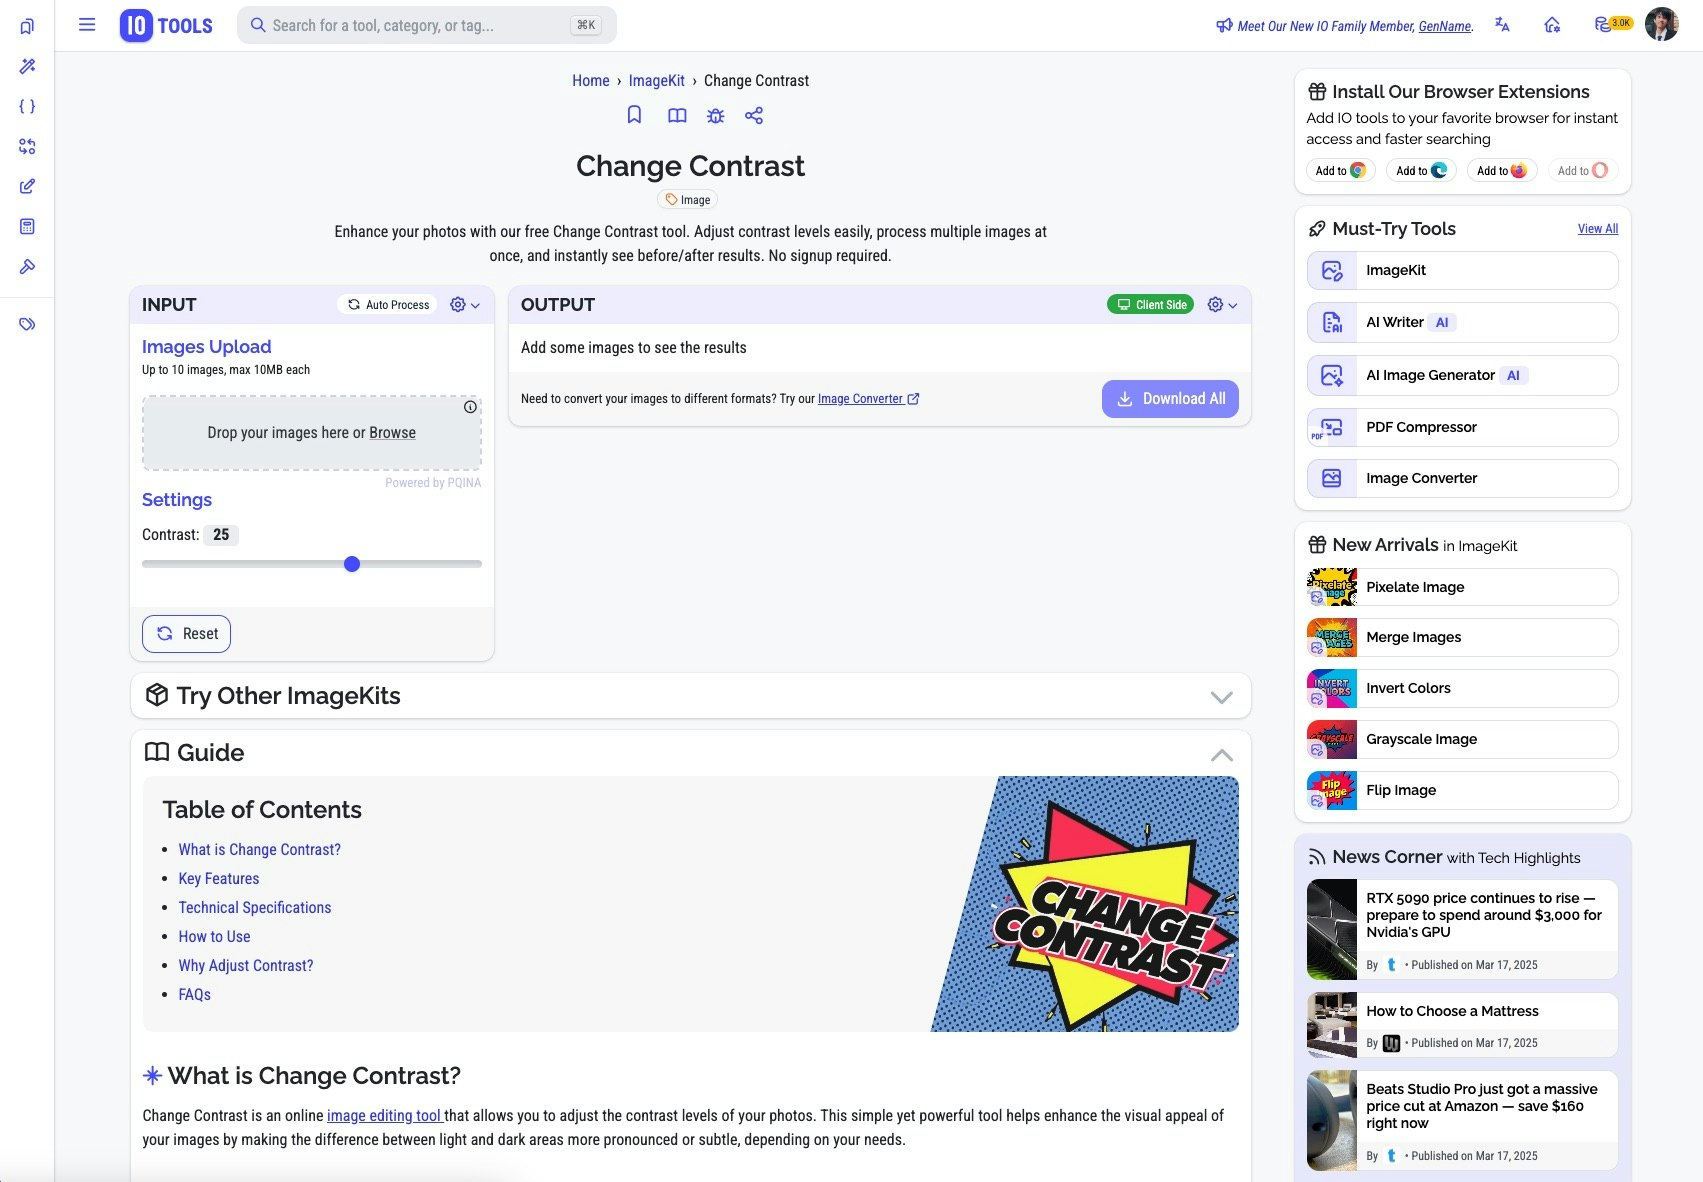Jump to Technical Specifications section
The height and width of the screenshot is (1182, 1703).
254,908
